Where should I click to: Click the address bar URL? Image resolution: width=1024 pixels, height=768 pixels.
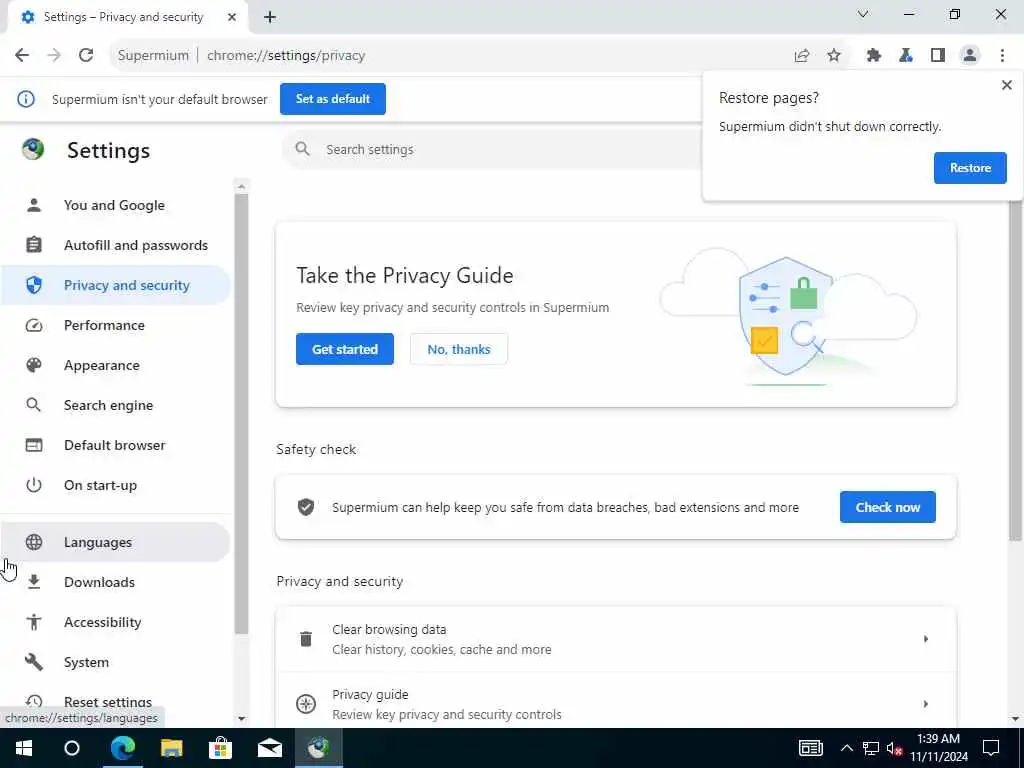pyautogui.click(x=286, y=56)
